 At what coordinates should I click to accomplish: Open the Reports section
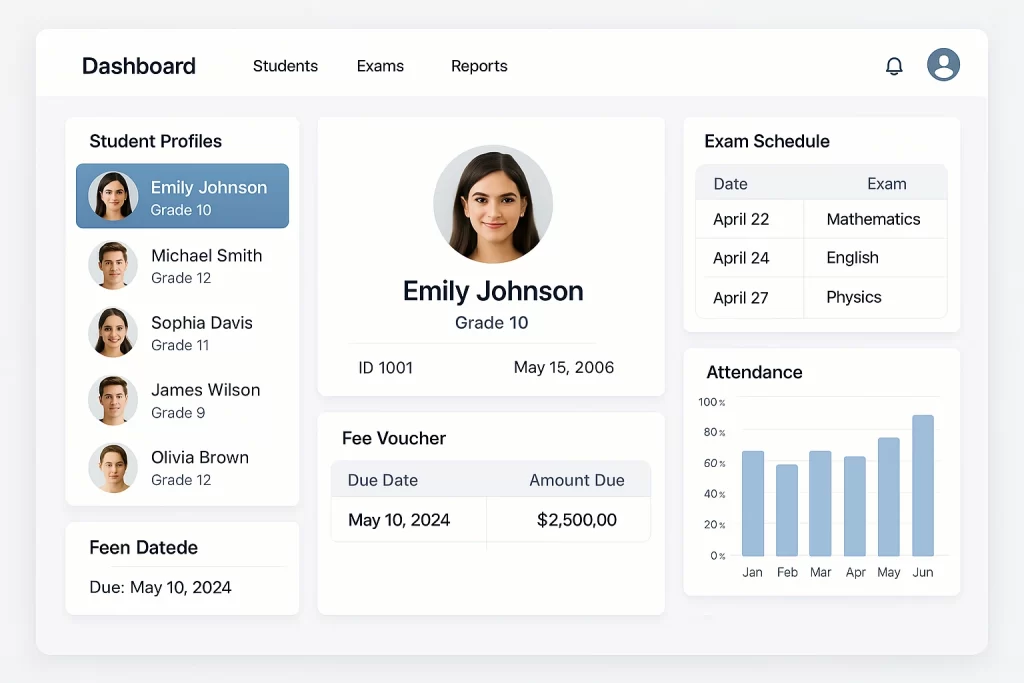click(x=479, y=66)
